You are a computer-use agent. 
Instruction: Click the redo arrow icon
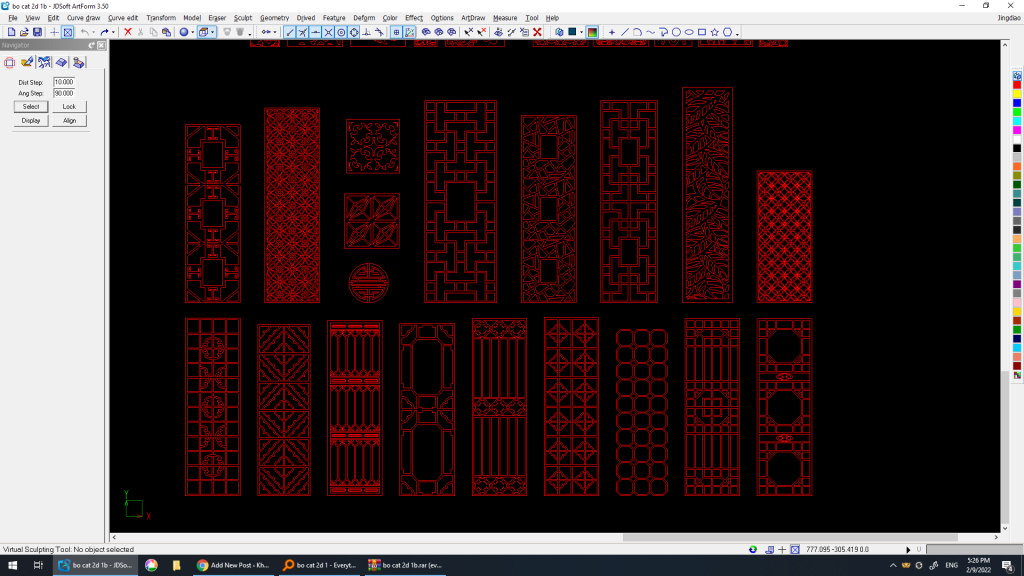(x=104, y=32)
